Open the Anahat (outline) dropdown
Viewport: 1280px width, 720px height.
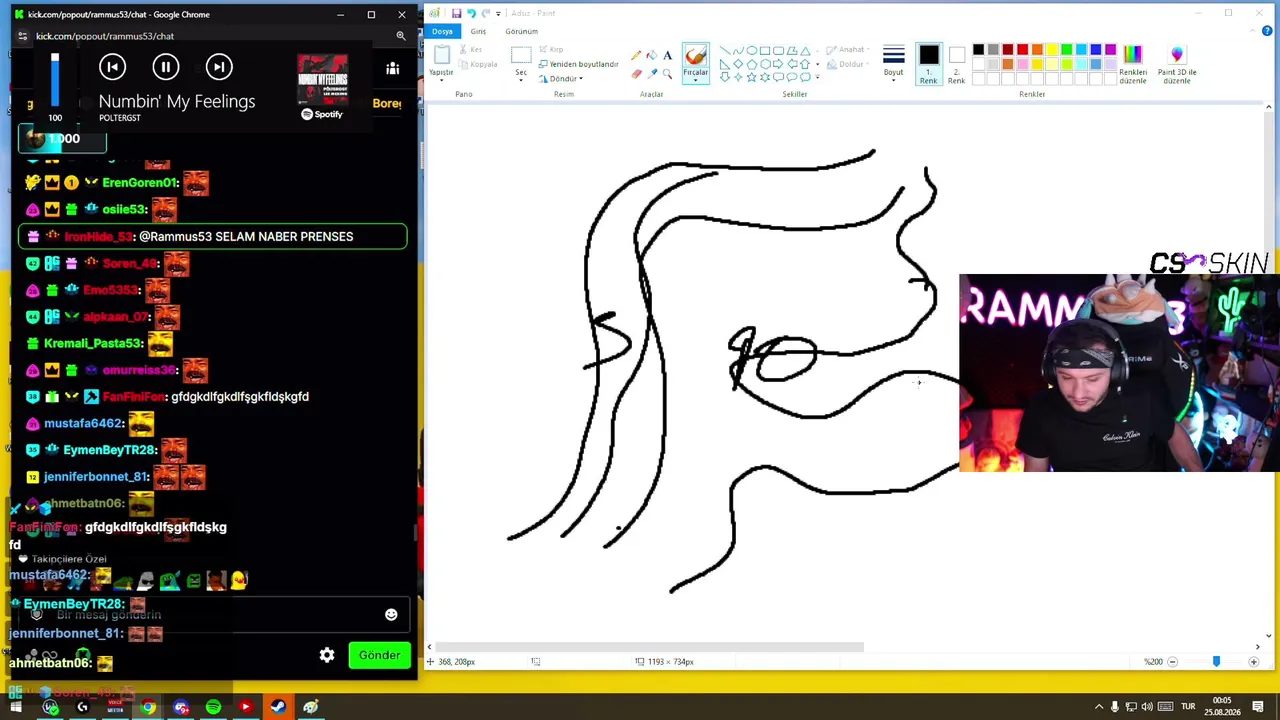[848, 49]
